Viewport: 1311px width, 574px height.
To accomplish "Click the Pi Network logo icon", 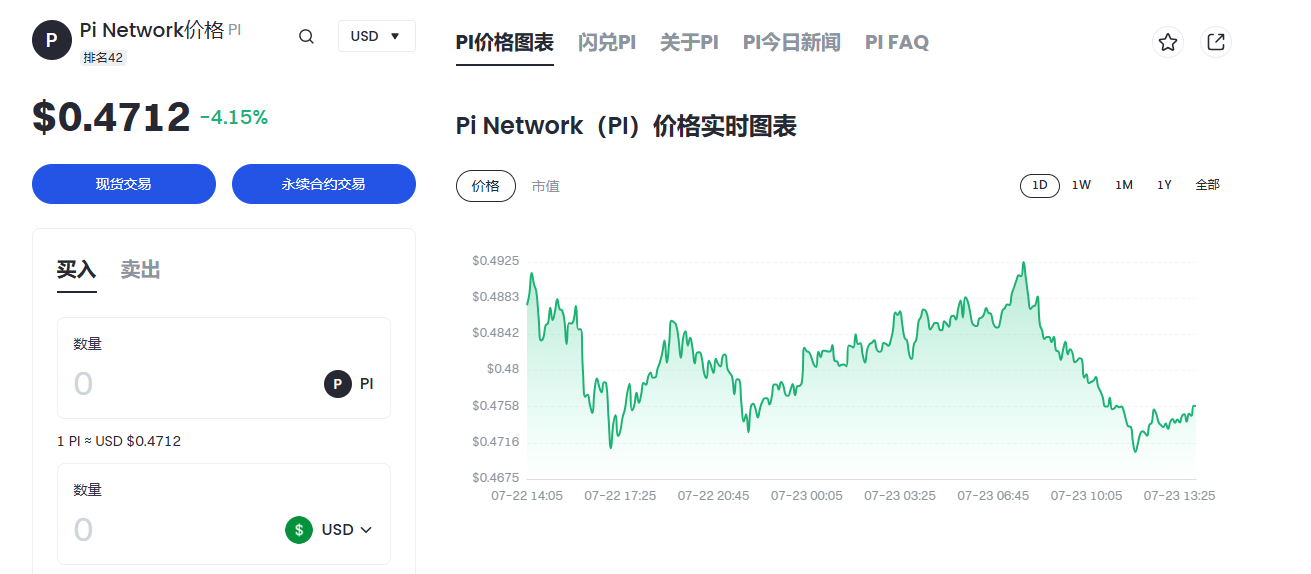I will [x=52, y=40].
